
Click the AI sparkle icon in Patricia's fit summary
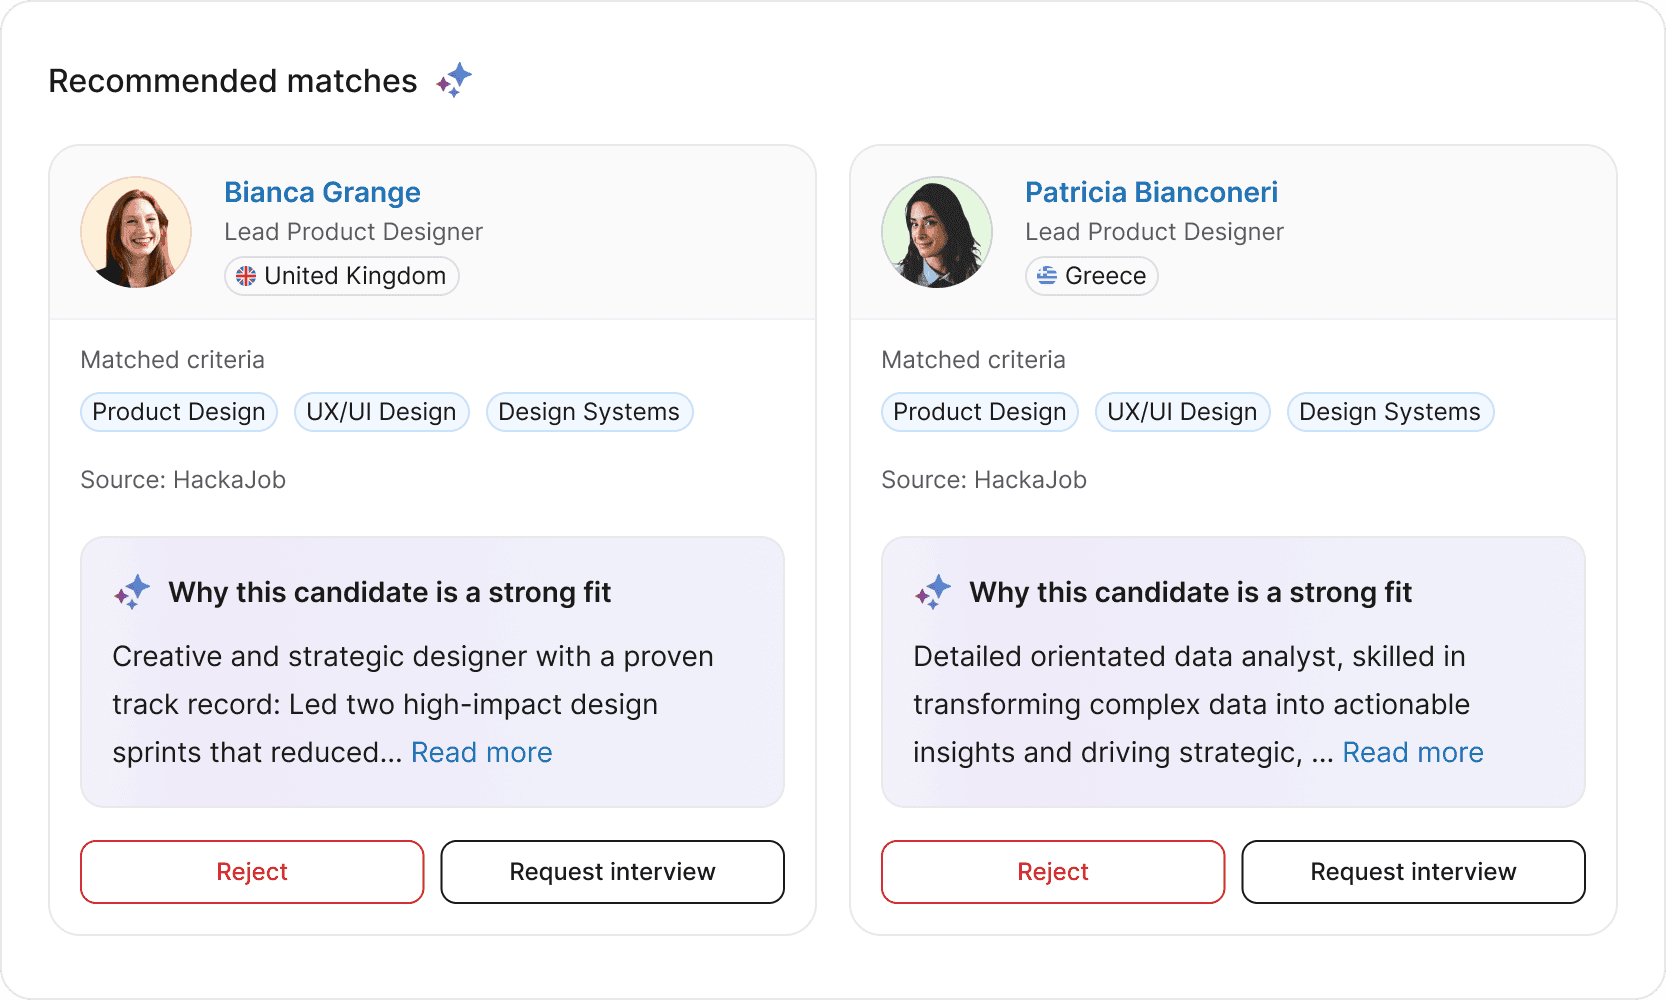pyautogui.click(x=933, y=592)
